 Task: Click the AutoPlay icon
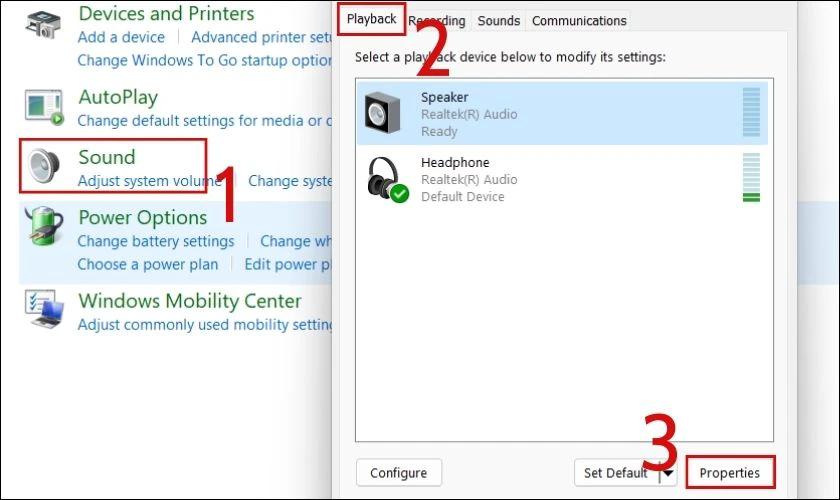44,108
